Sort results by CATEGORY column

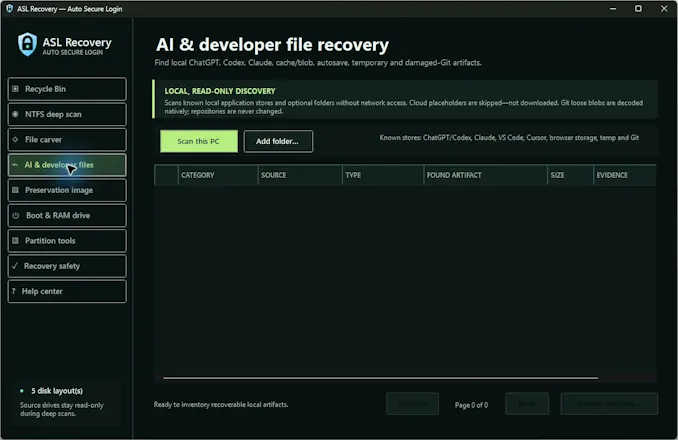(218, 175)
